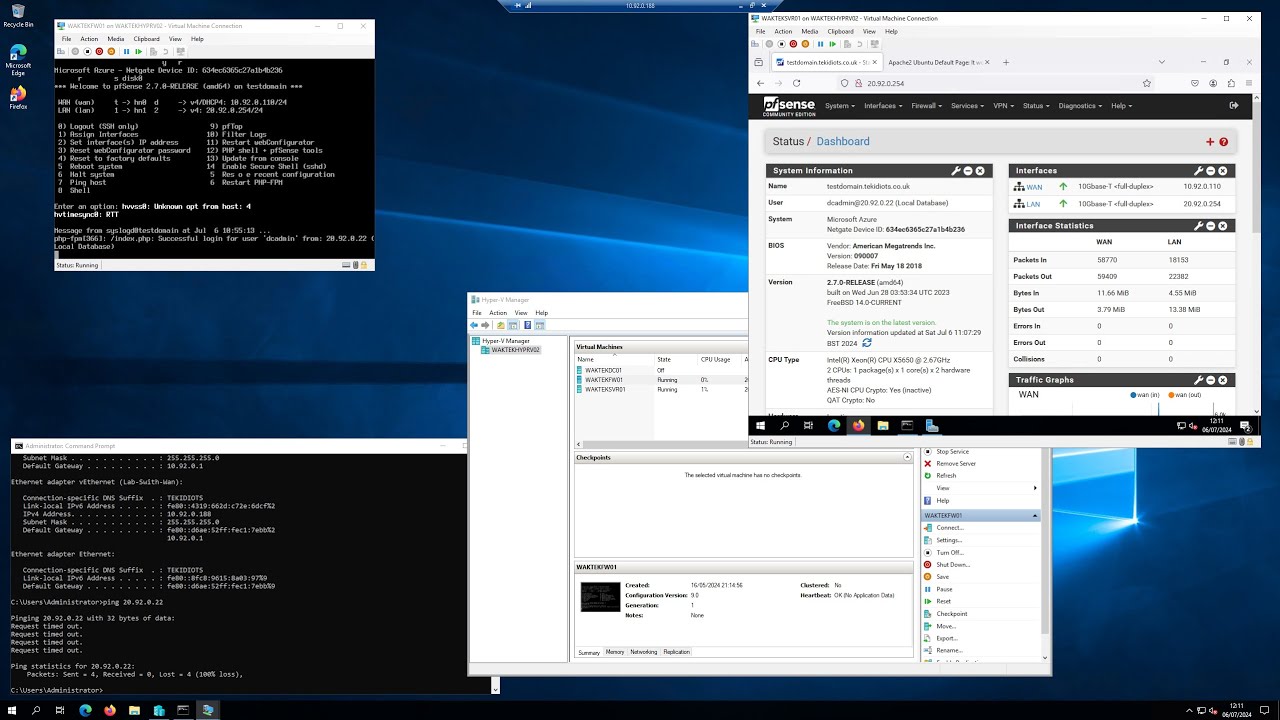1280x720 pixels.
Task: Click Dashboard breadcrumb link in pfSense
Action: point(843,142)
